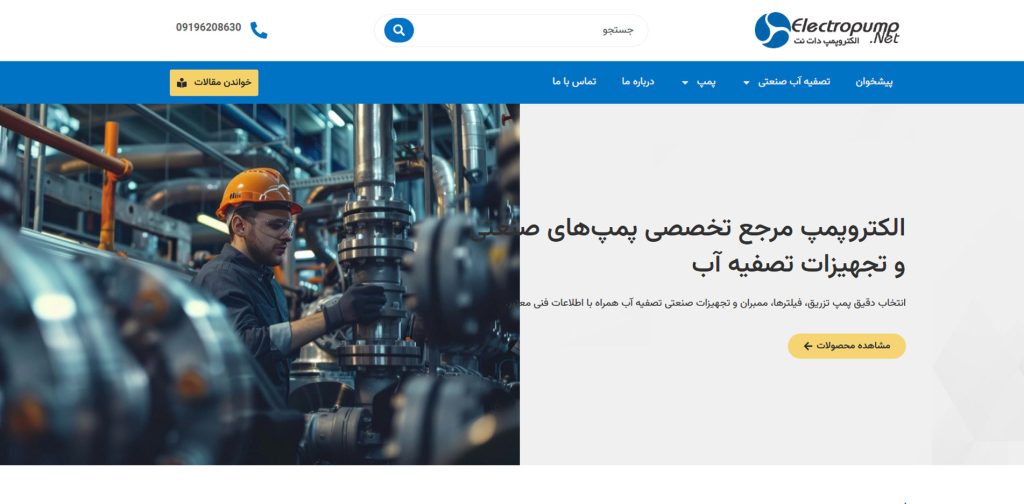1024x504 pixels.
Task: Click the arrow icon on مشاهده محصولات
Action: tap(808, 346)
